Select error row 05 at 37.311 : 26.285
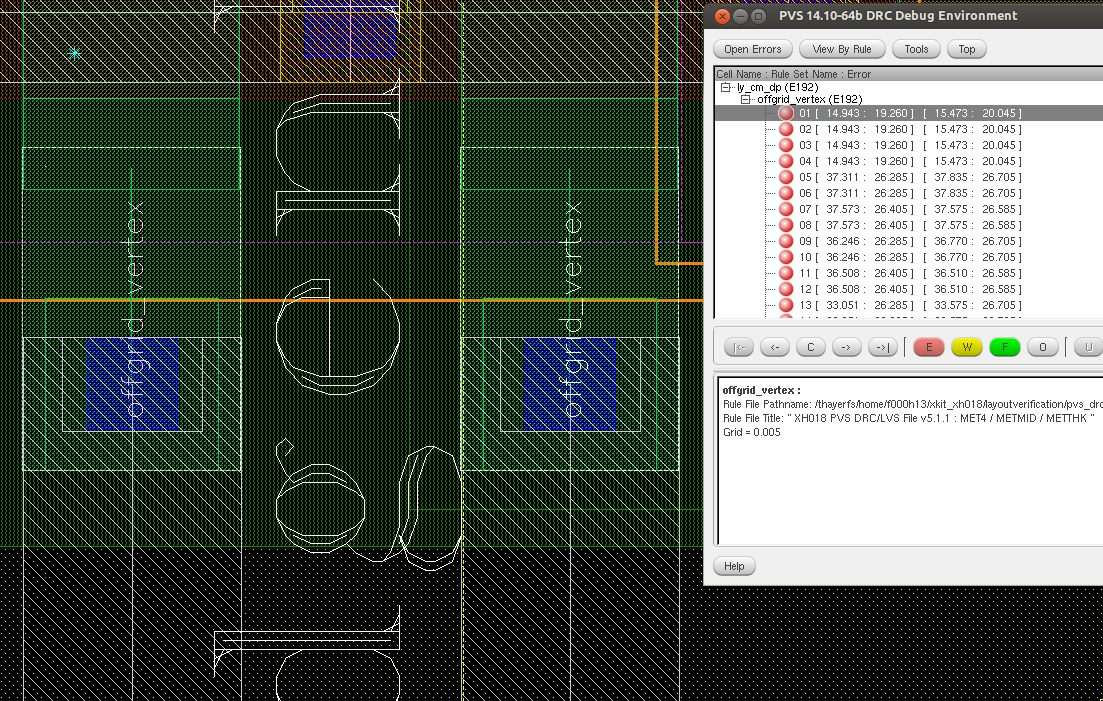 tap(910, 177)
